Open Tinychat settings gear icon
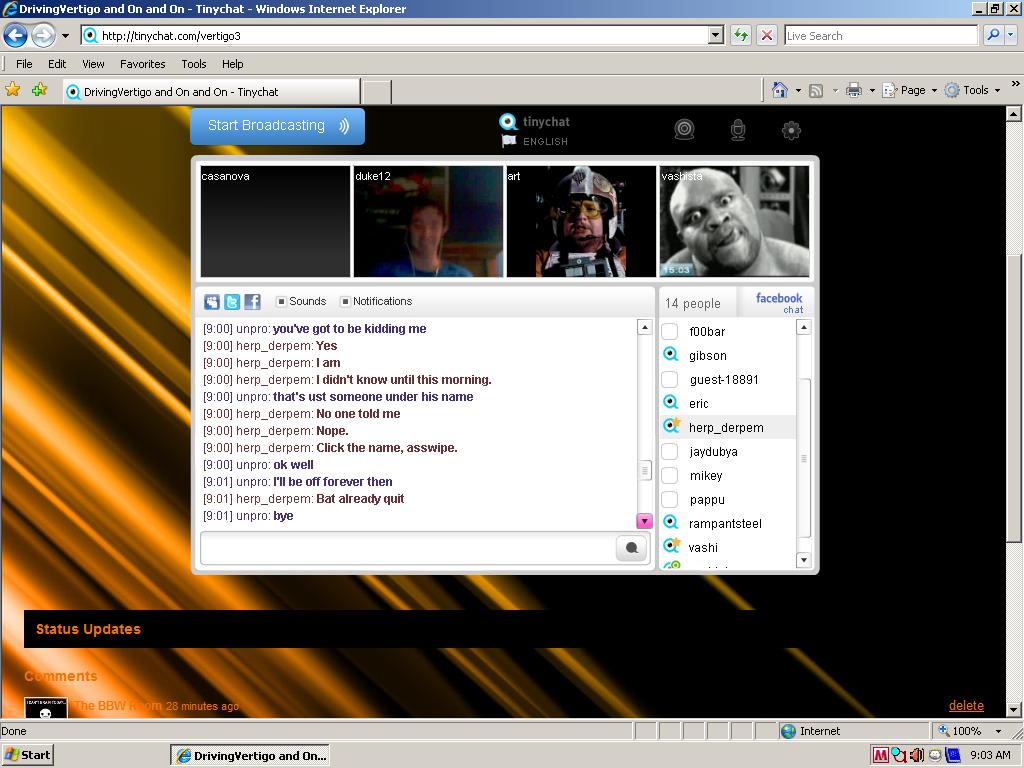This screenshot has height=768, width=1024. click(791, 130)
